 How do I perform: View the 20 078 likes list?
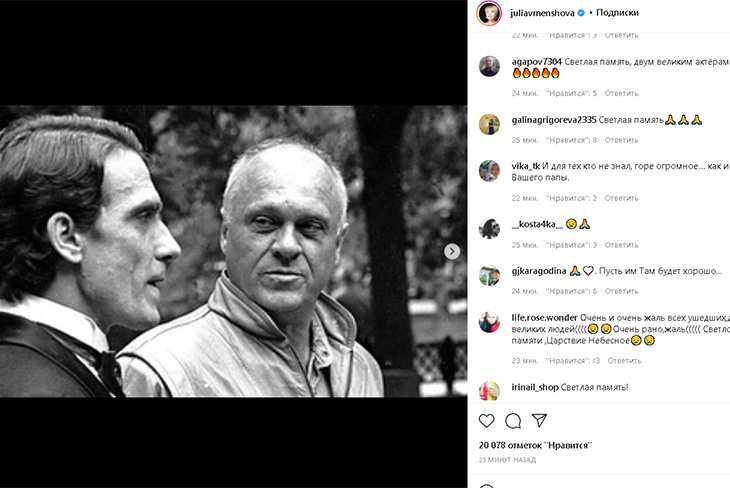(535, 445)
